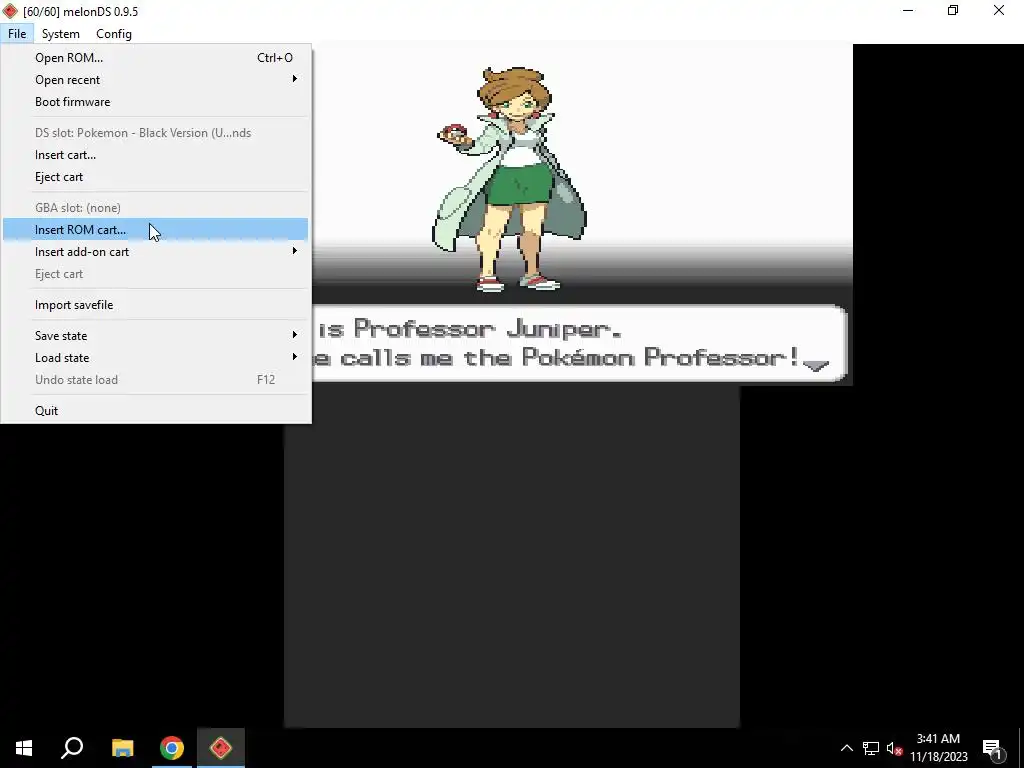The height and width of the screenshot is (768, 1024).
Task: Expand Insert add-on cart submenu
Action: click(155, 252)
